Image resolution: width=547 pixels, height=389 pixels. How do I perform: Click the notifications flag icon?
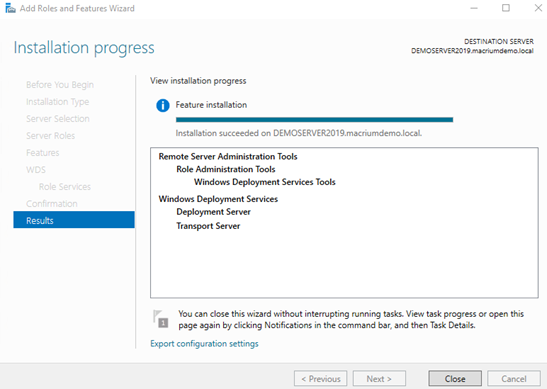(160, 319)
